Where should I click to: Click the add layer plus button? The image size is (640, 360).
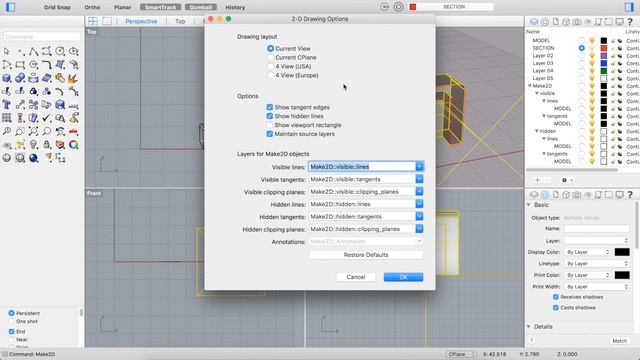[x=538, y=180]
